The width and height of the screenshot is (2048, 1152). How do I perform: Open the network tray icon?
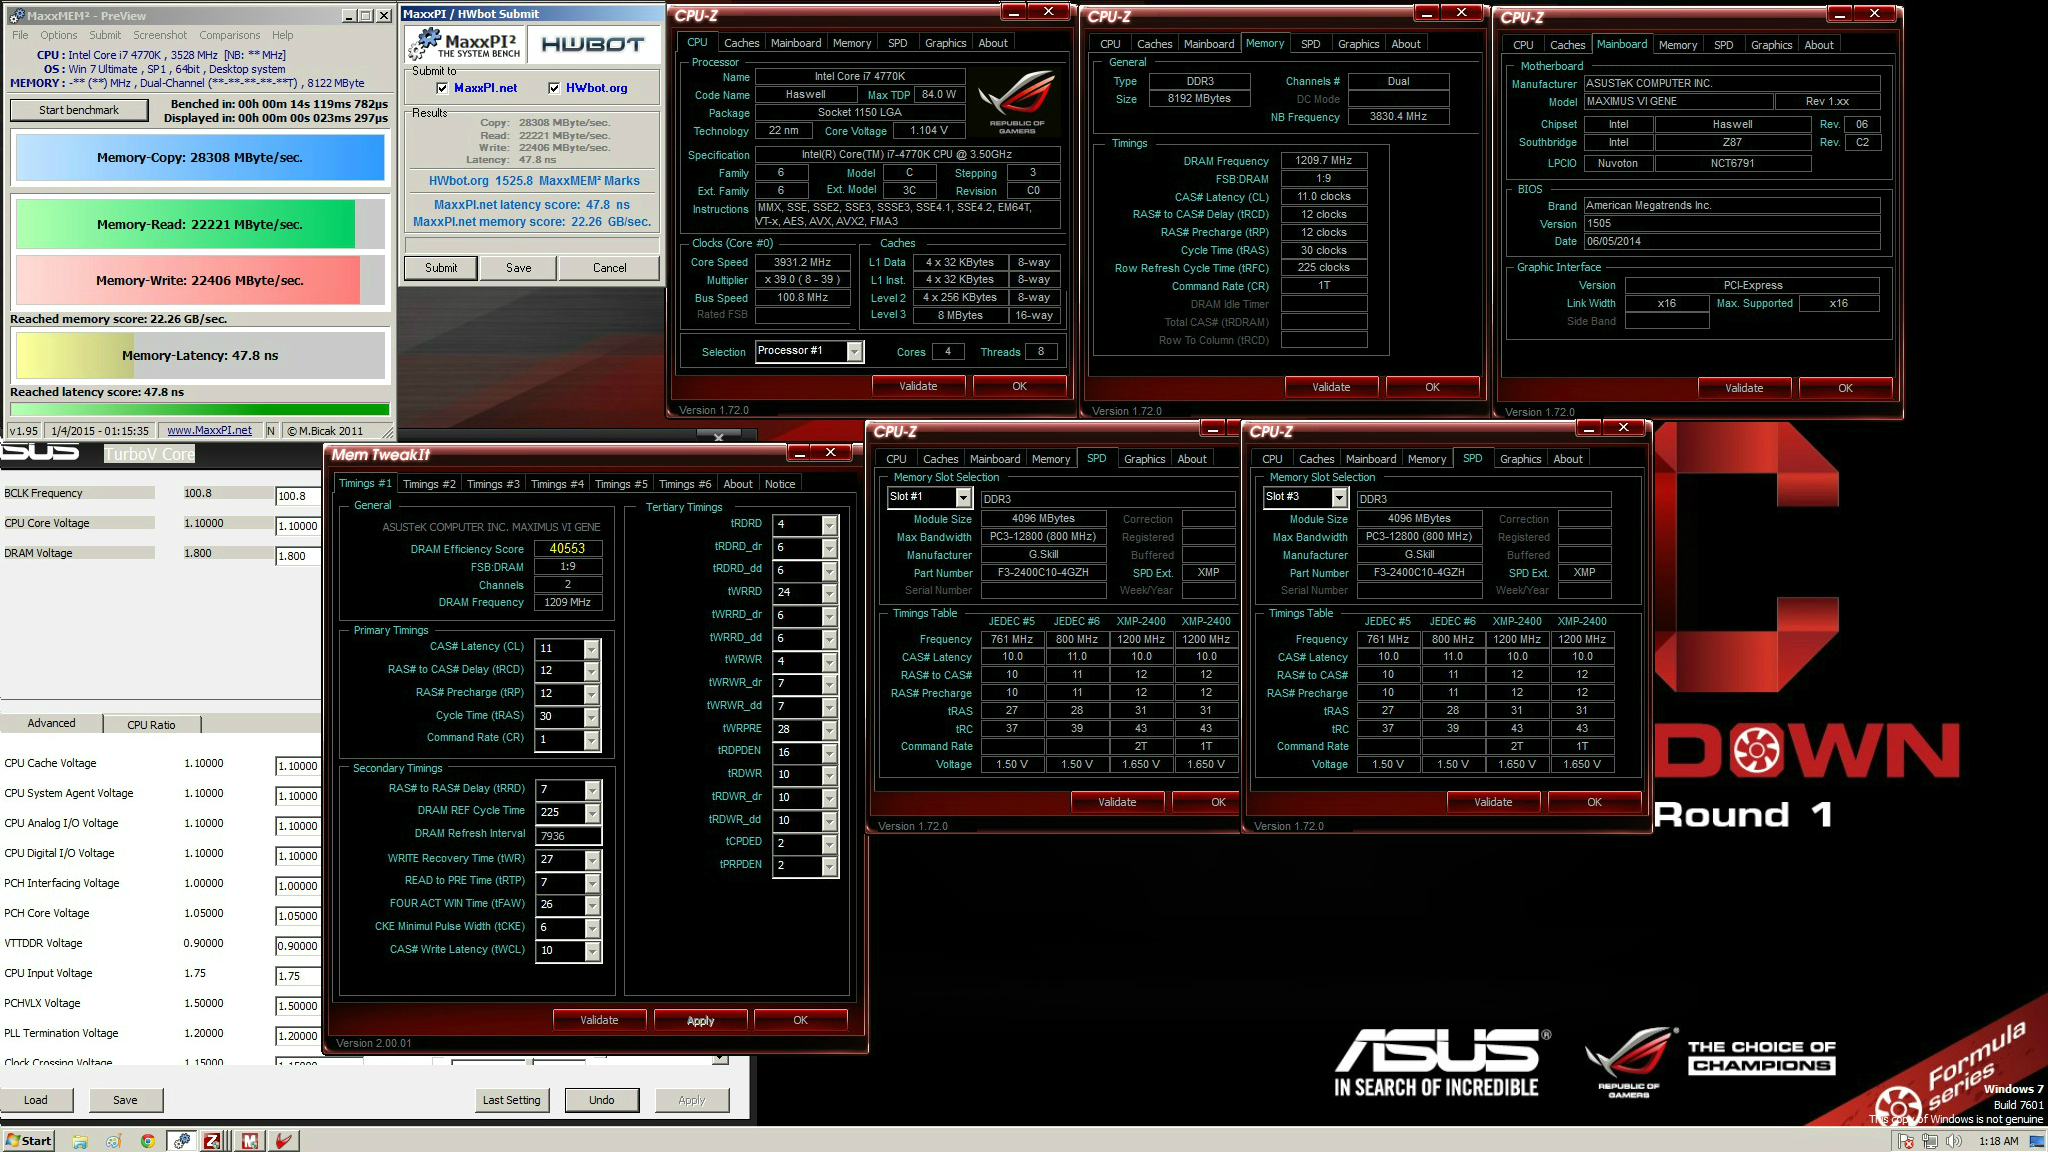tap(1930, 1141)
